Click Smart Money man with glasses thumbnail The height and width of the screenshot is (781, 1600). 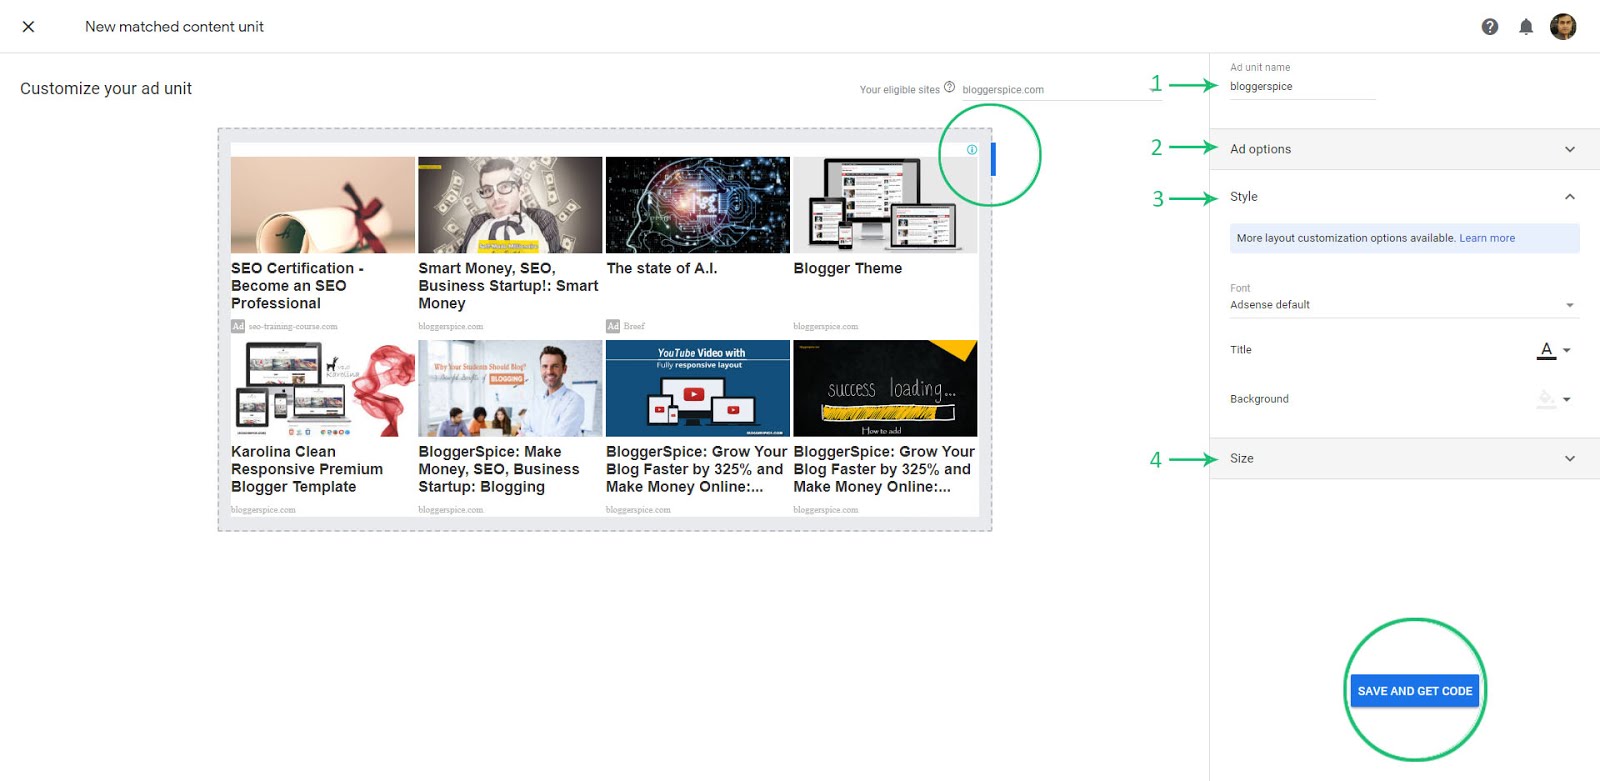pos(510,205)
